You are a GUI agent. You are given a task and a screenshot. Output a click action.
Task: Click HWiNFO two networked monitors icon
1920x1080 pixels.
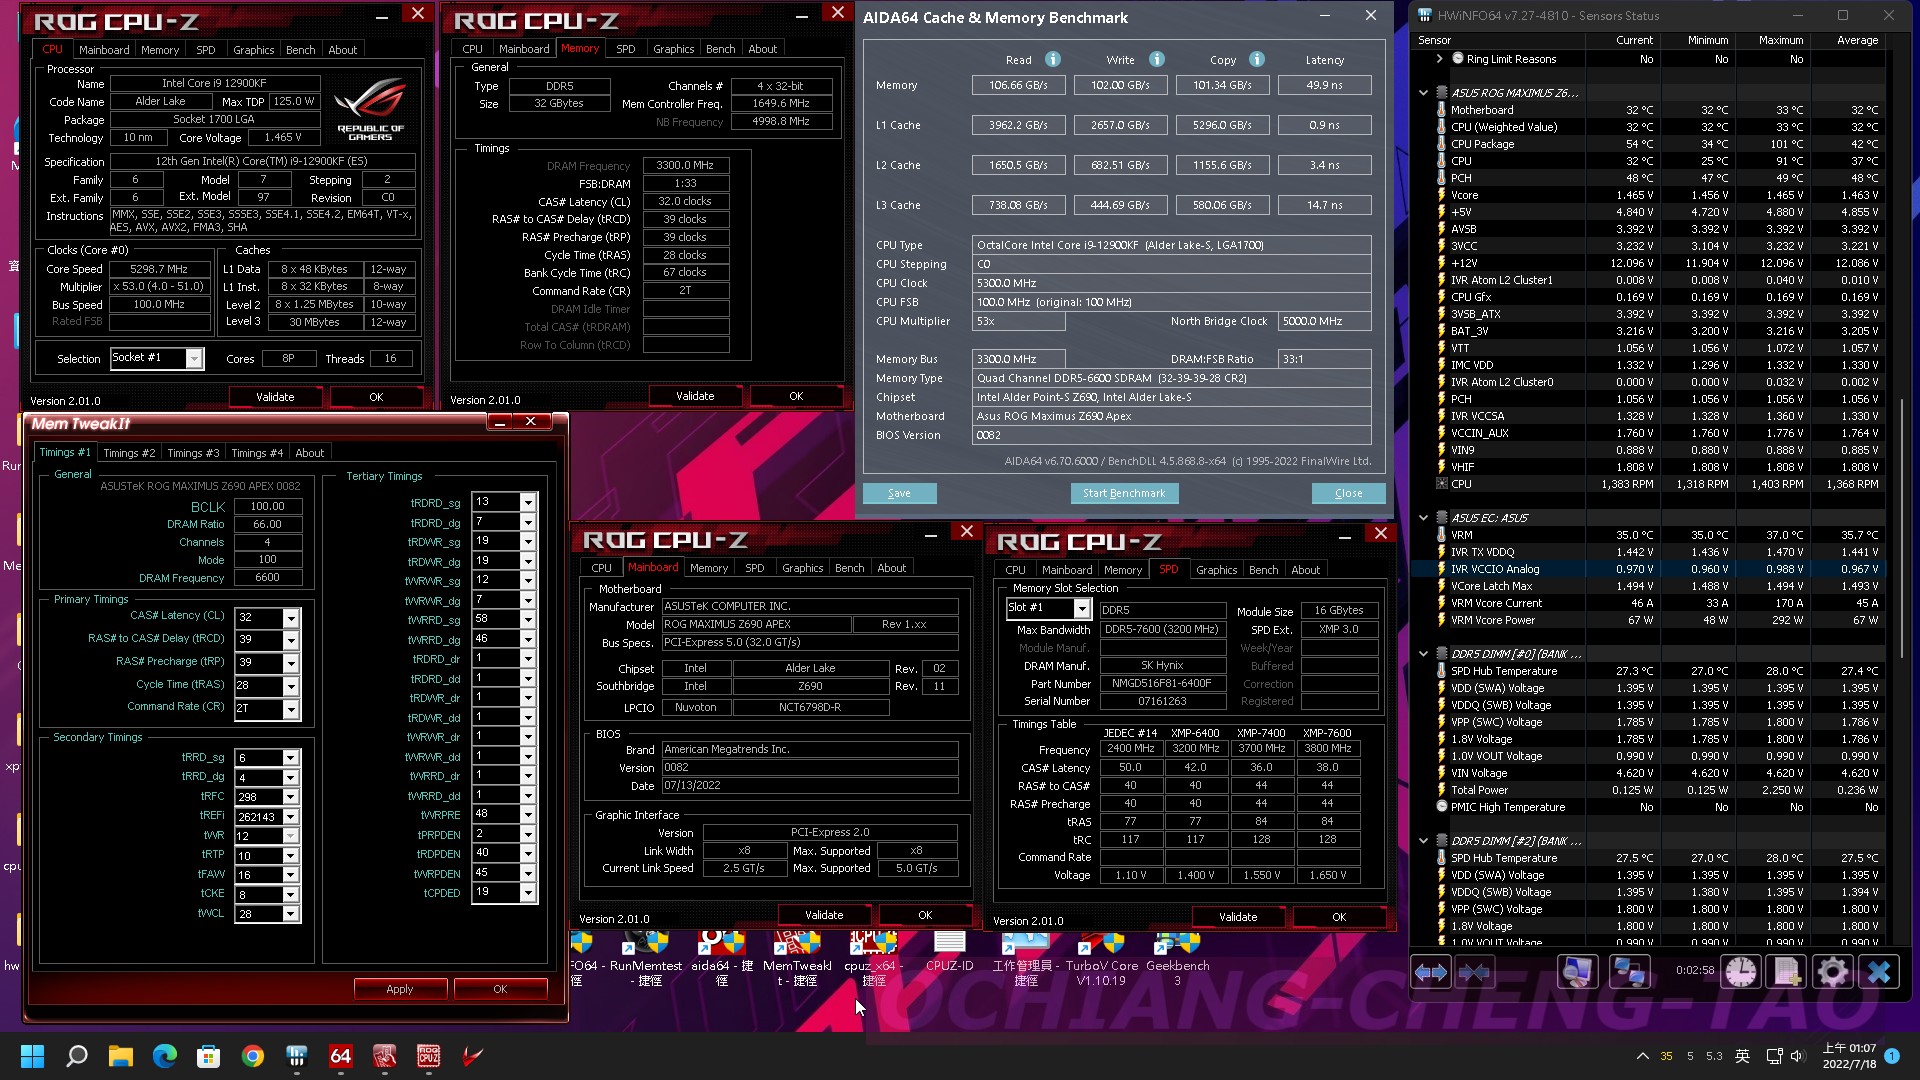pyautogui.click(x=1629, y=971)
